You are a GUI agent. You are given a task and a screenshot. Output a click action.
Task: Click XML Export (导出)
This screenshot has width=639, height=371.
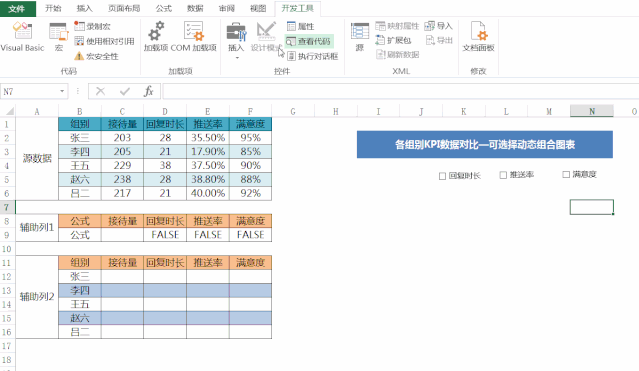coord(438,40)
